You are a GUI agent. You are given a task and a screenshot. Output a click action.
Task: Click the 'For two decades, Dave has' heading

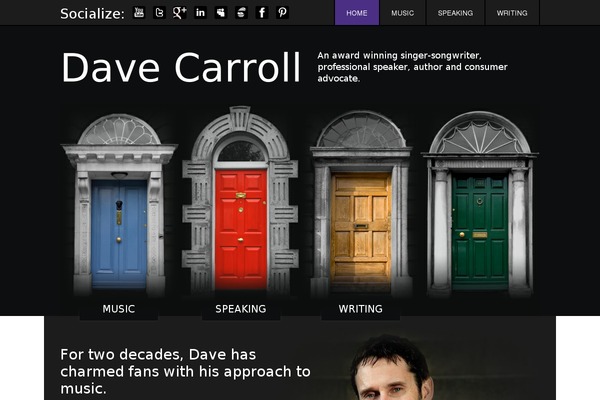(x=185, y=371)
